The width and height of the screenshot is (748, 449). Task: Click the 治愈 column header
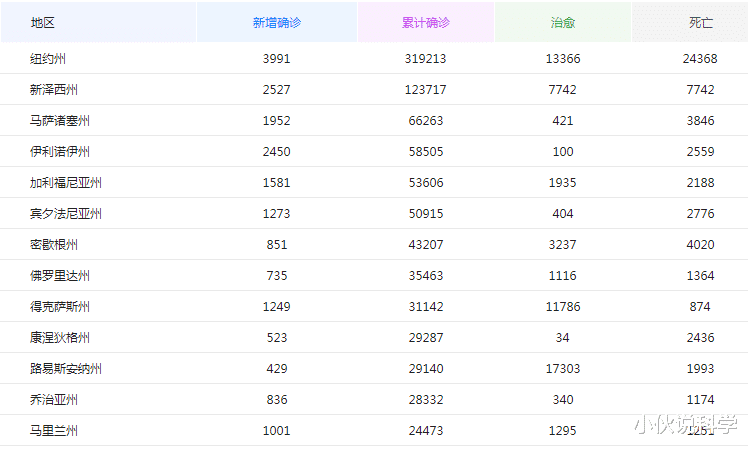563,22
